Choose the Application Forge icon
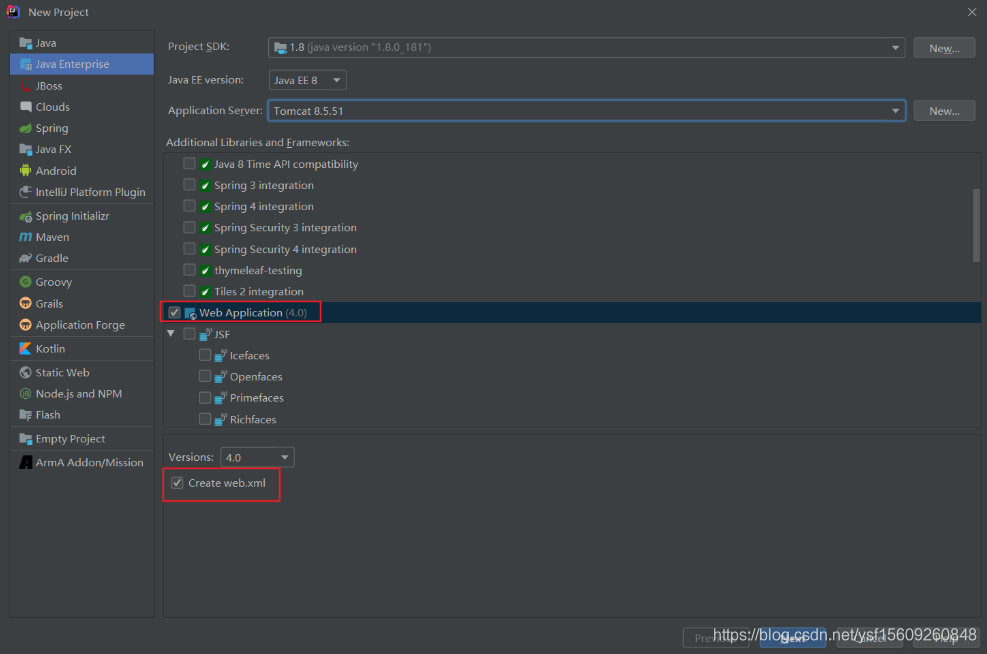 coord(26,325)
